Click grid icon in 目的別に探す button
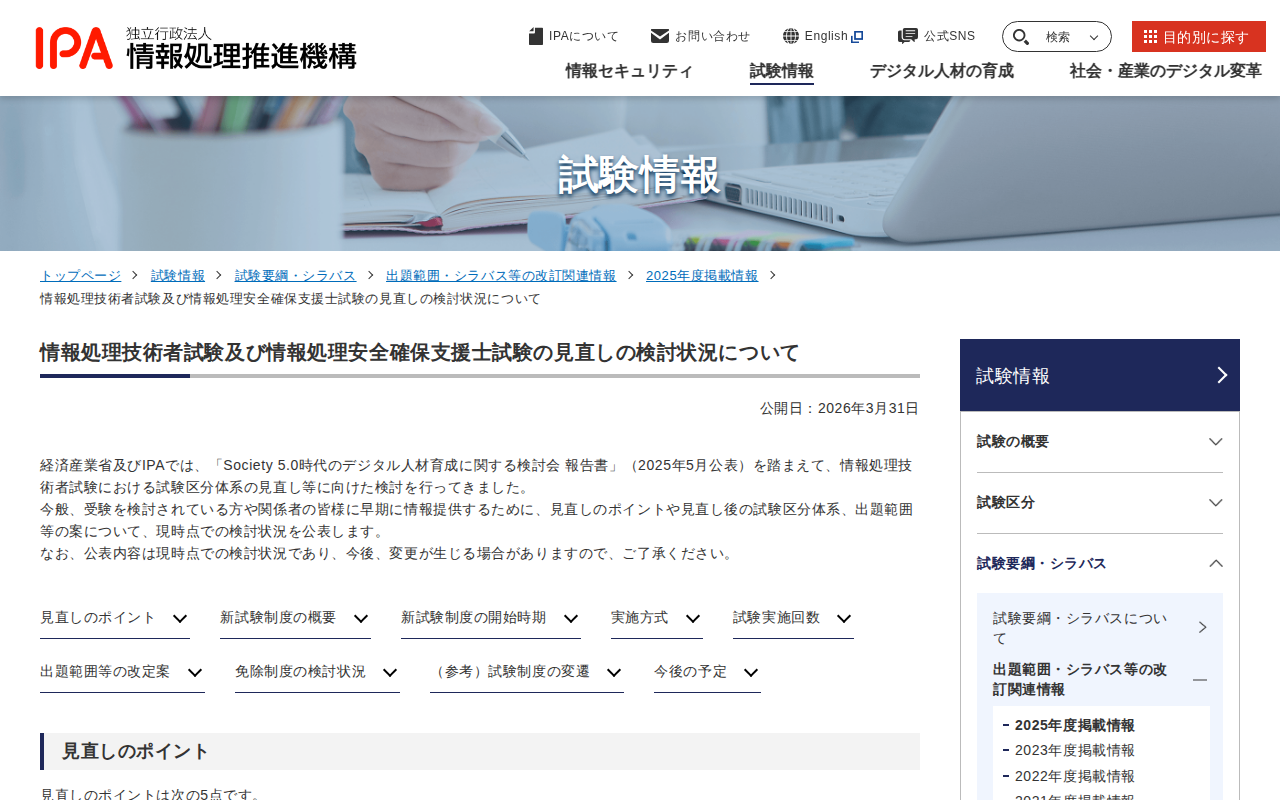The width and height of the screenshot is (1280, 800). (1150, 36)
